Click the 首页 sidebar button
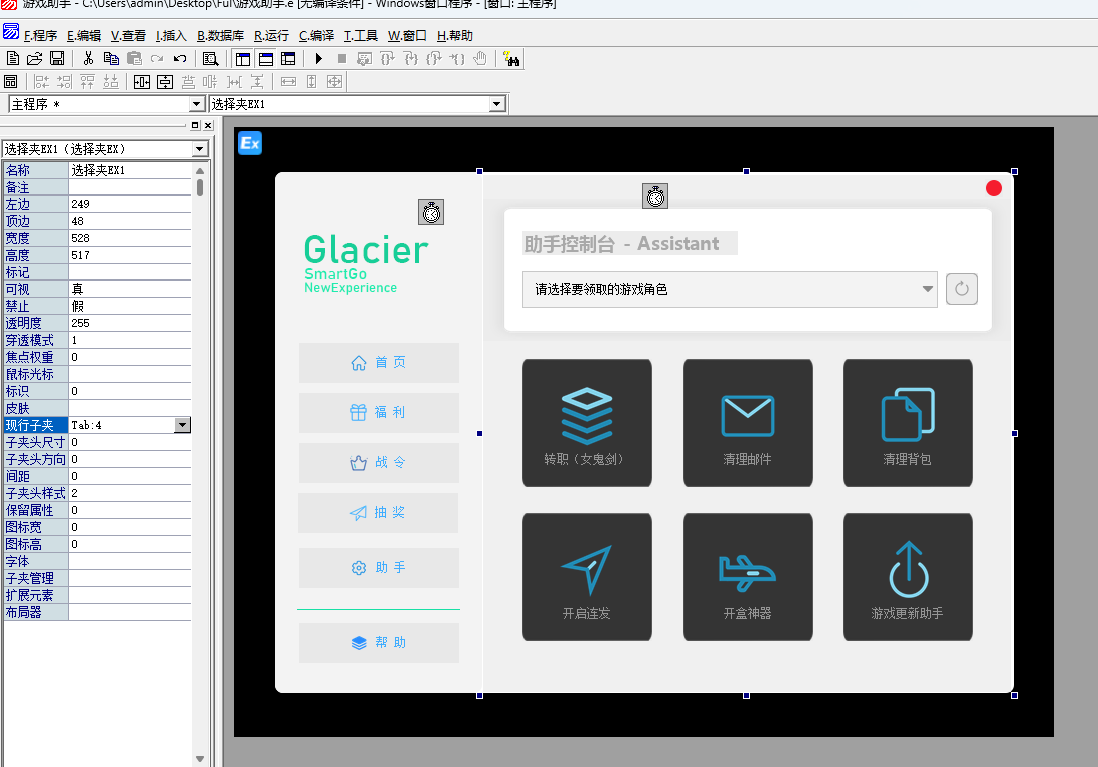Viewport: 1098px width, 767px height. [x=379, y=363]
